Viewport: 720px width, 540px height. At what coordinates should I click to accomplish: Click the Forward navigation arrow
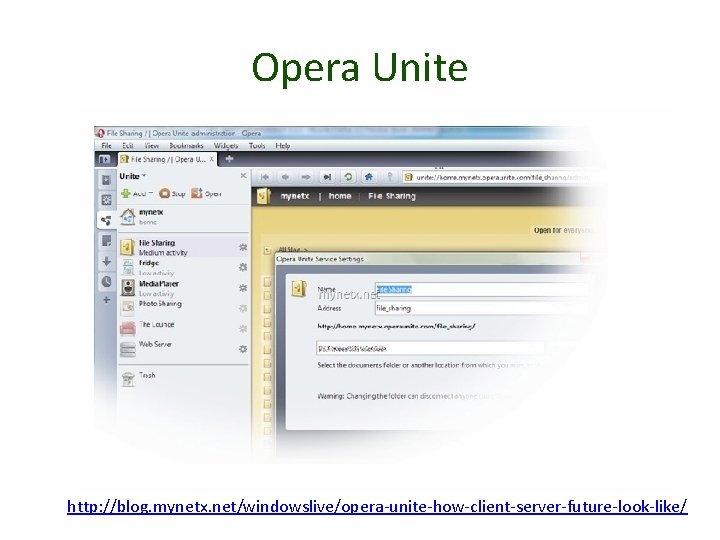click(x=306, y=177)
